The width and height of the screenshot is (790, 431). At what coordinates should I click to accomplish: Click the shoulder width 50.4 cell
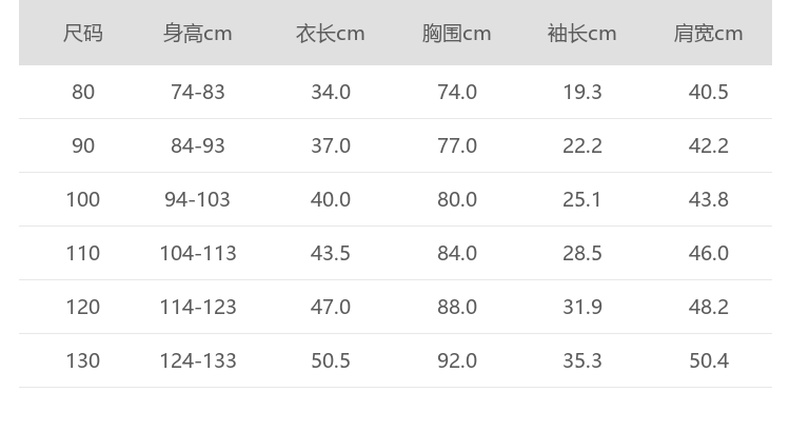(x=708, y=360)
